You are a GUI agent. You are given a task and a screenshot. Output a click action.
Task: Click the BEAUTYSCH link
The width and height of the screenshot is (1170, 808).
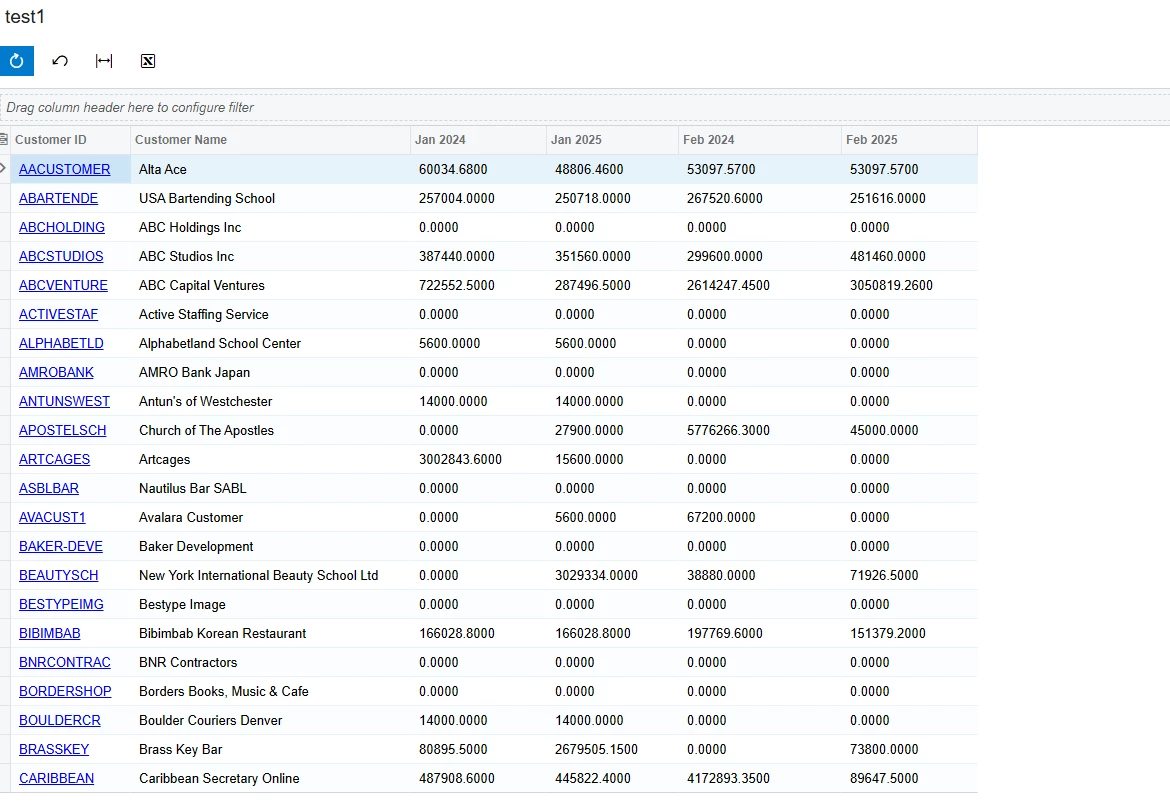point(58,576)
